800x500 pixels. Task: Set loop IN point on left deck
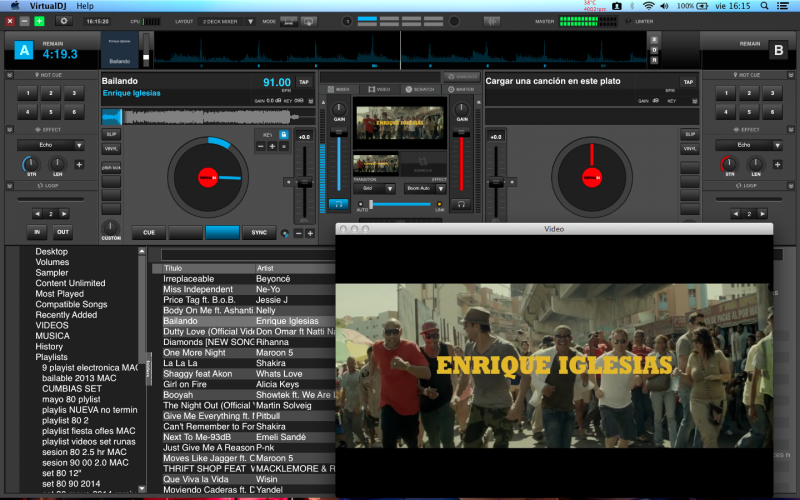click(x=37, y=232)
